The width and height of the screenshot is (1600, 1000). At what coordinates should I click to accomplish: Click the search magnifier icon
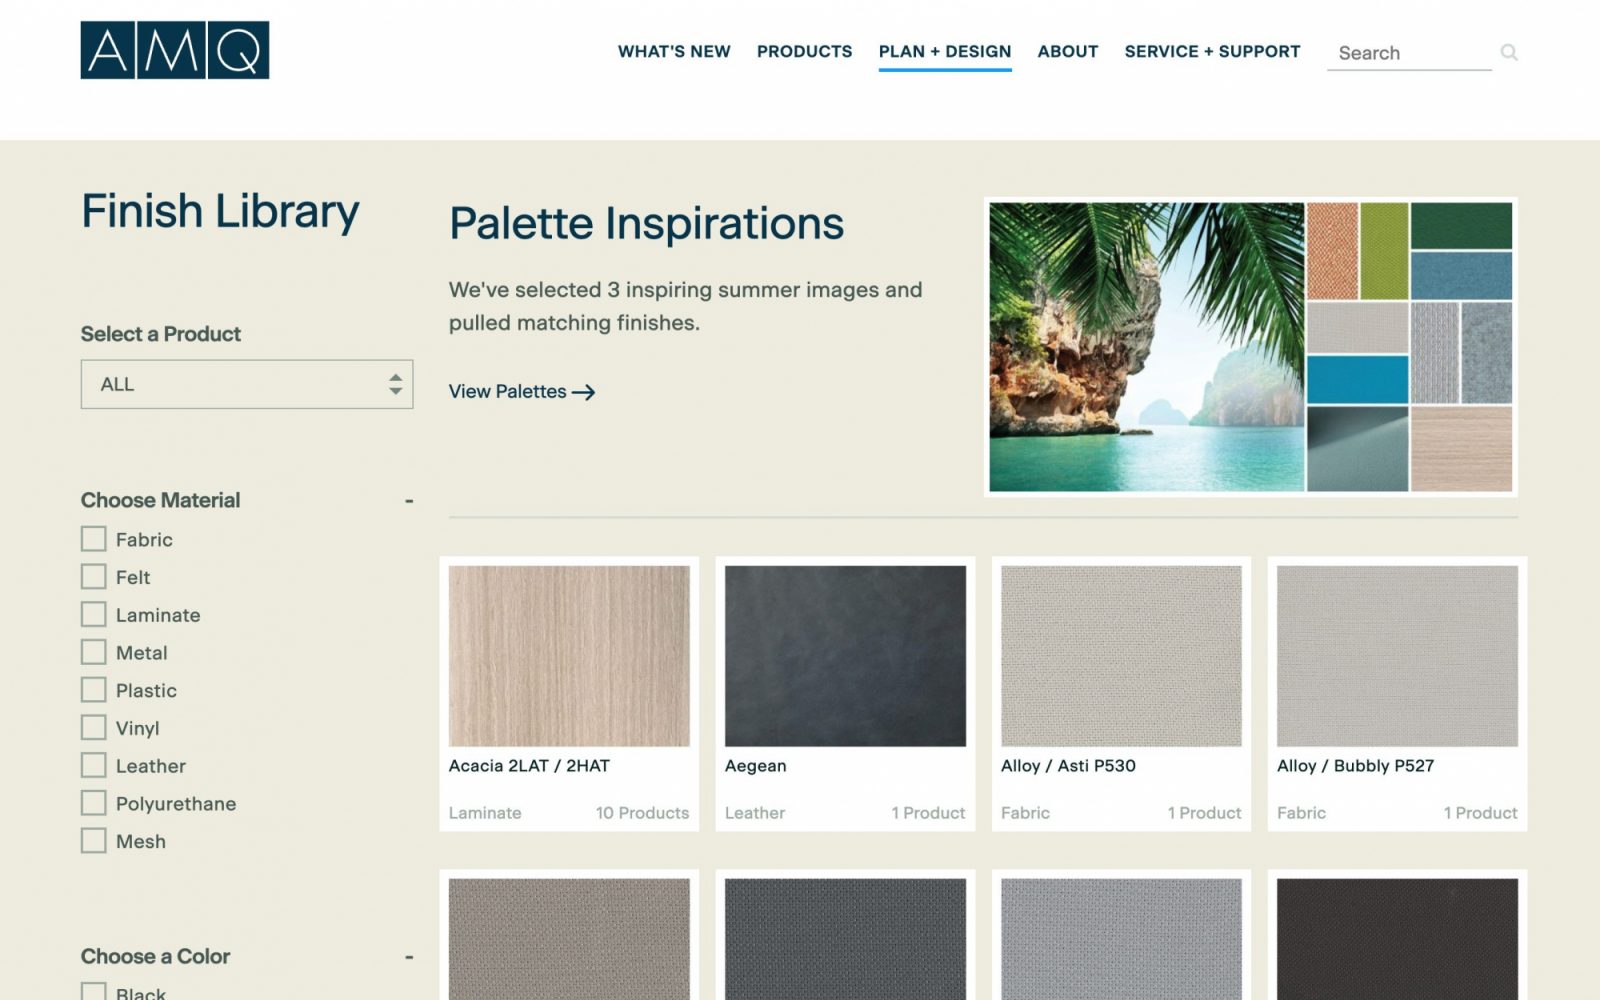[x=1509, y=52]
